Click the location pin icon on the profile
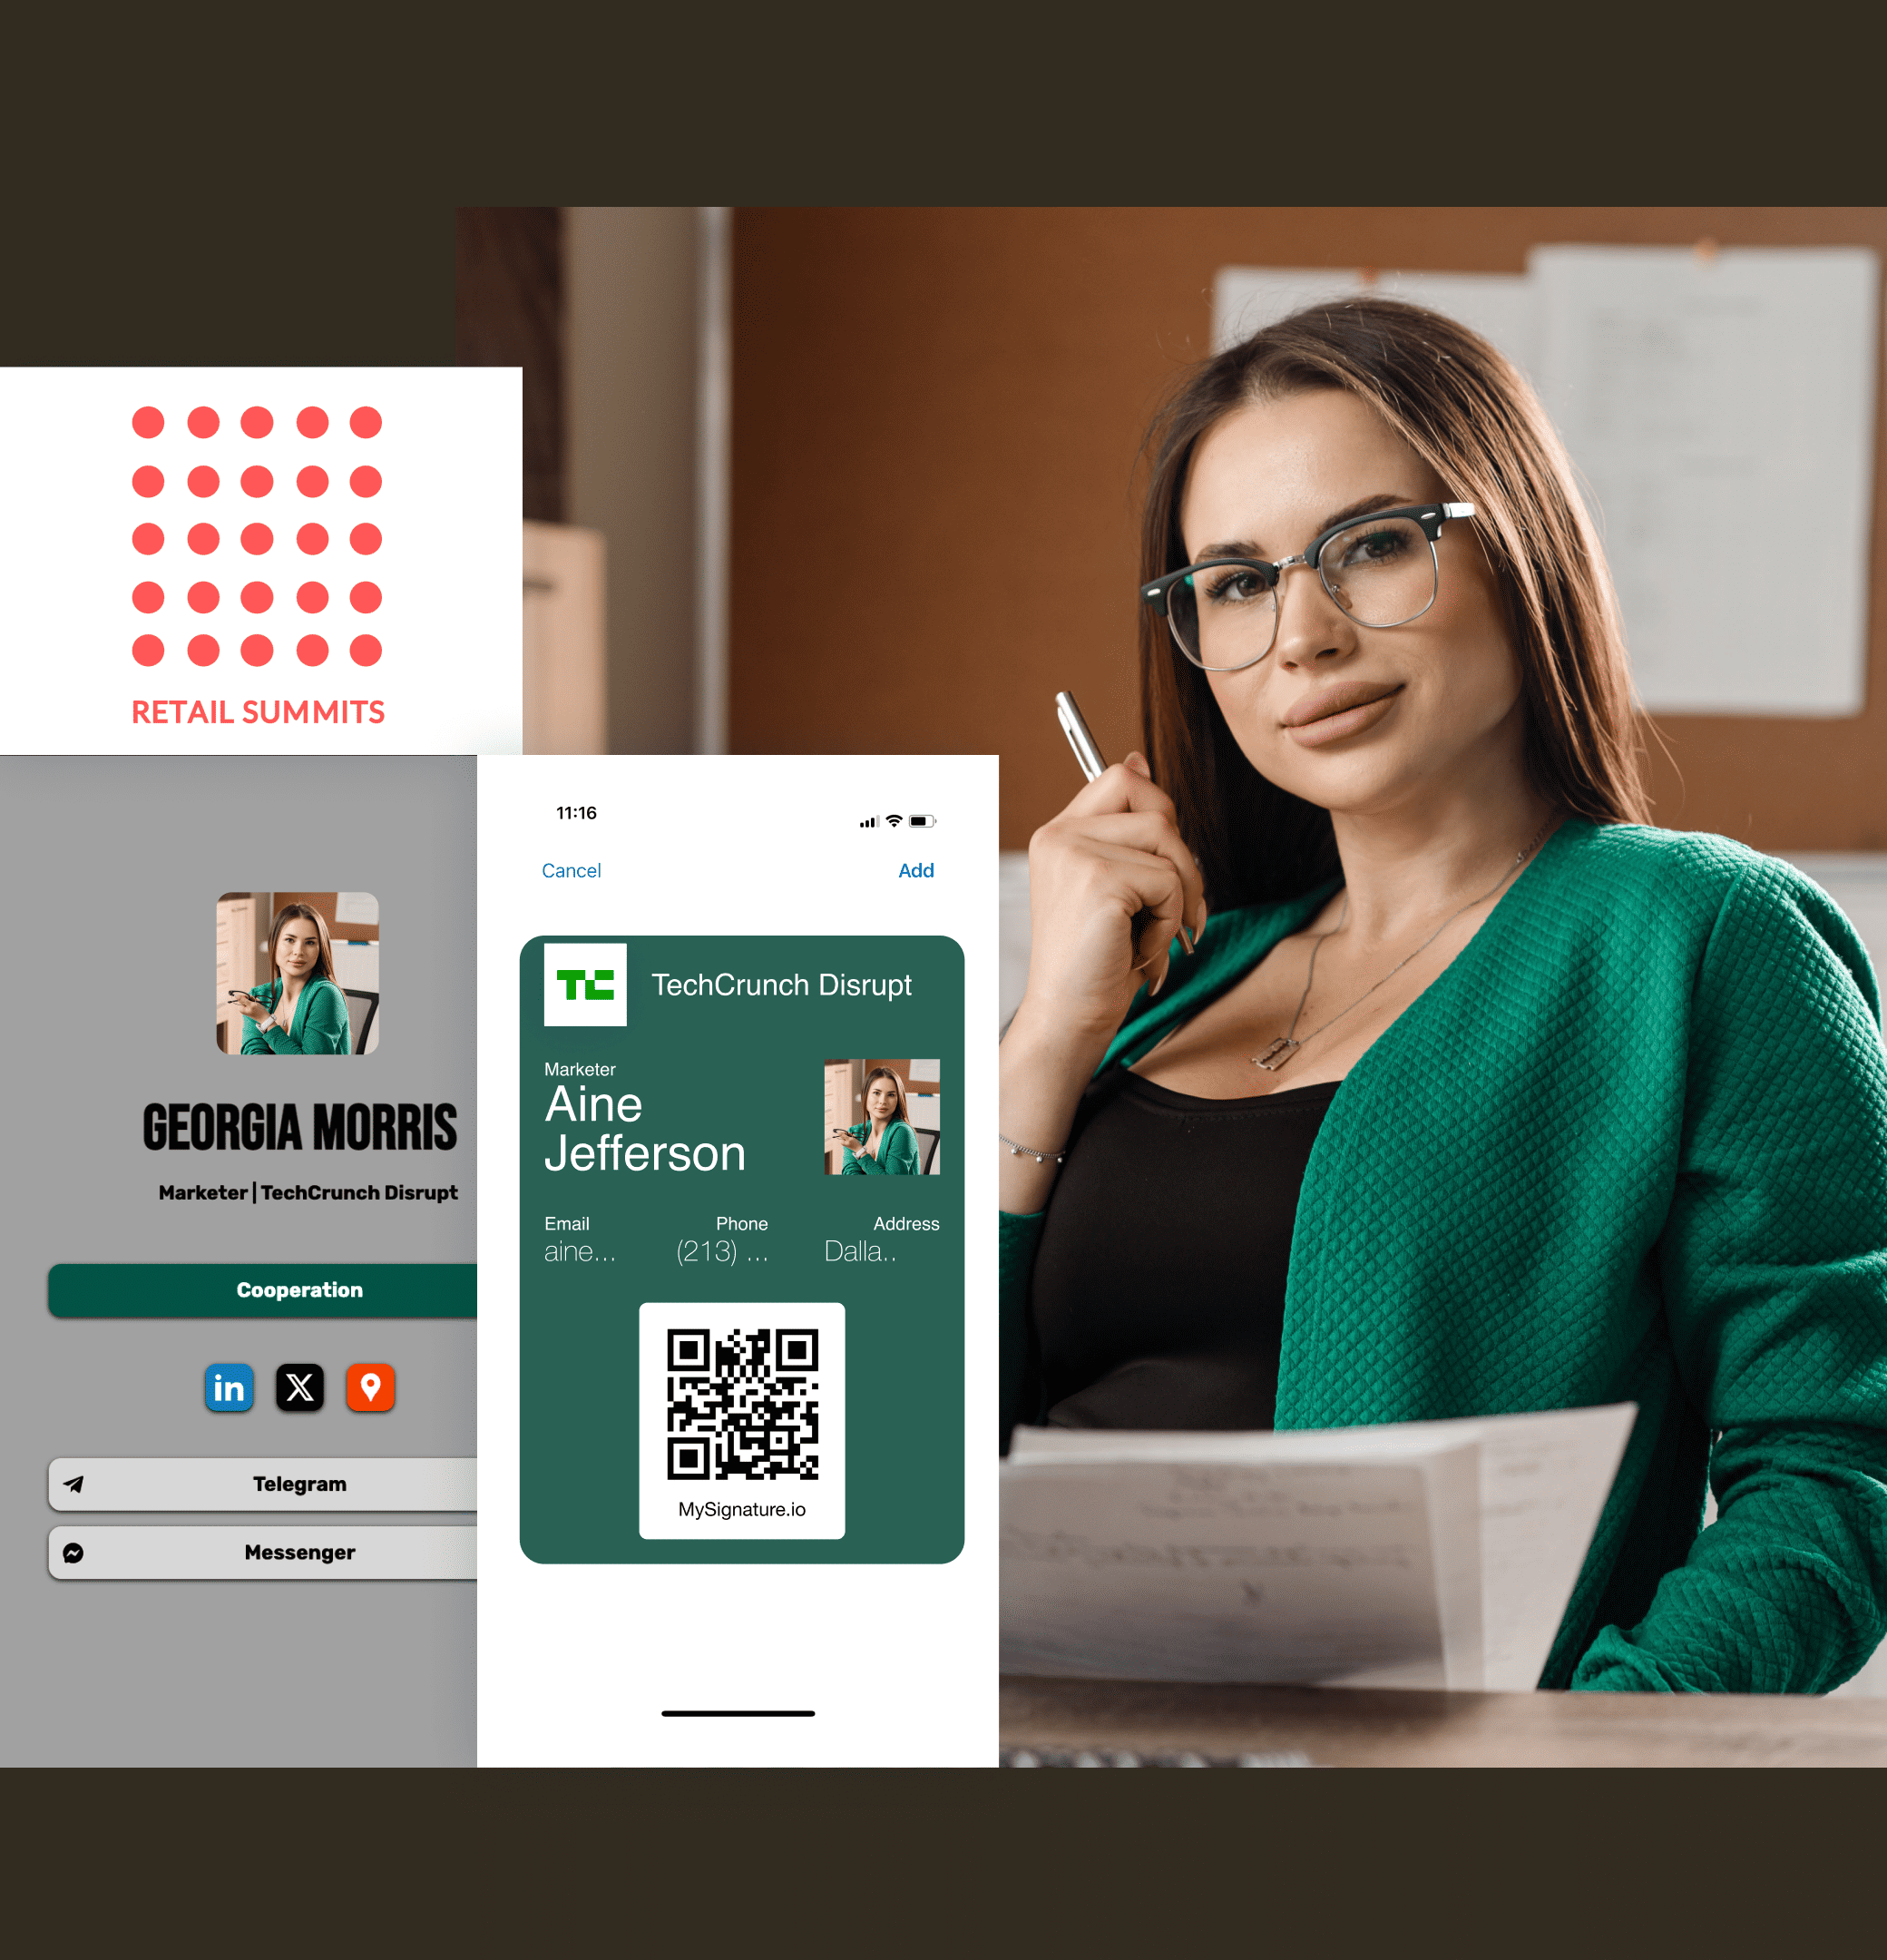The image size is (1887, 1960). [x=369, y=1386]
